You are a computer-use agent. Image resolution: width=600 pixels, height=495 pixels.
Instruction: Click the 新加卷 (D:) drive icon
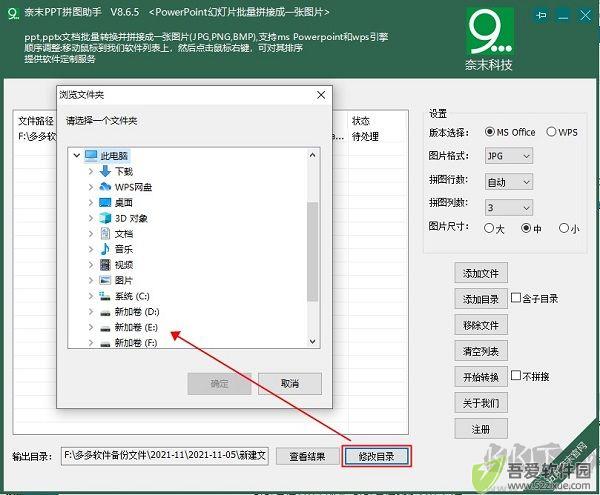tap(105, 313)
